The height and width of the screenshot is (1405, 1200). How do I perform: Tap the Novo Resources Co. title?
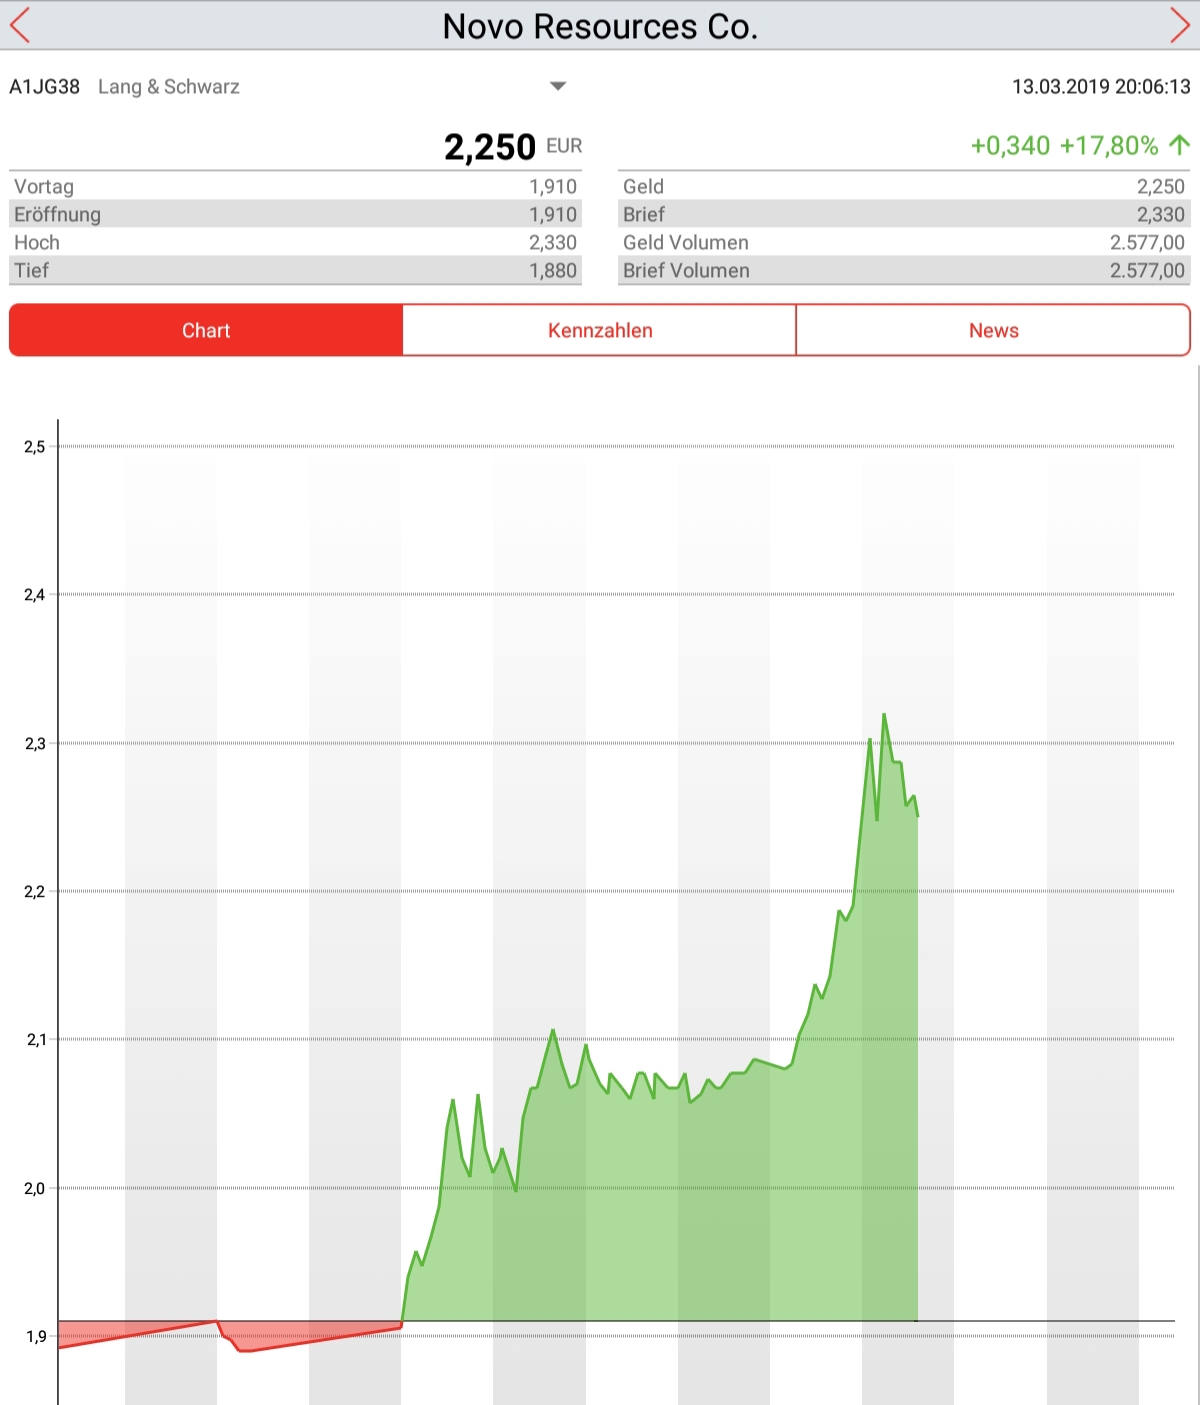click(x=600, y=26)
